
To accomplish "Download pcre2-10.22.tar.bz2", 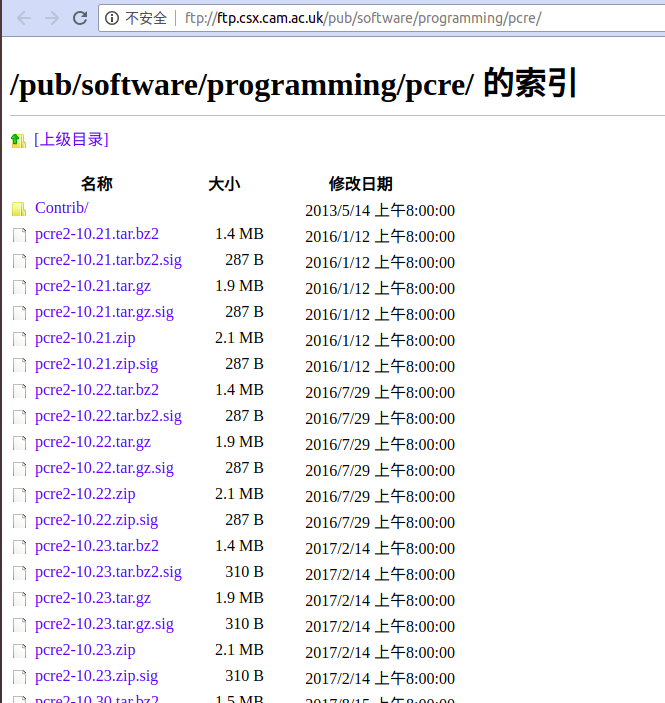I will click(x=97, y=390).
